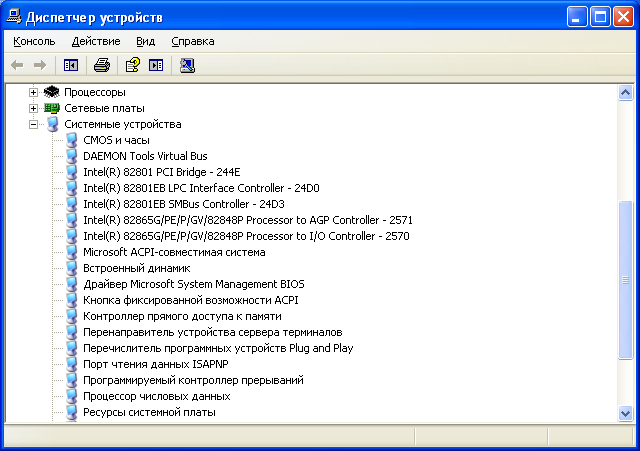Click icon beside Processor to I/O Controller - 2570
Viewport: 640px width, 451px height.
(72, 236)
